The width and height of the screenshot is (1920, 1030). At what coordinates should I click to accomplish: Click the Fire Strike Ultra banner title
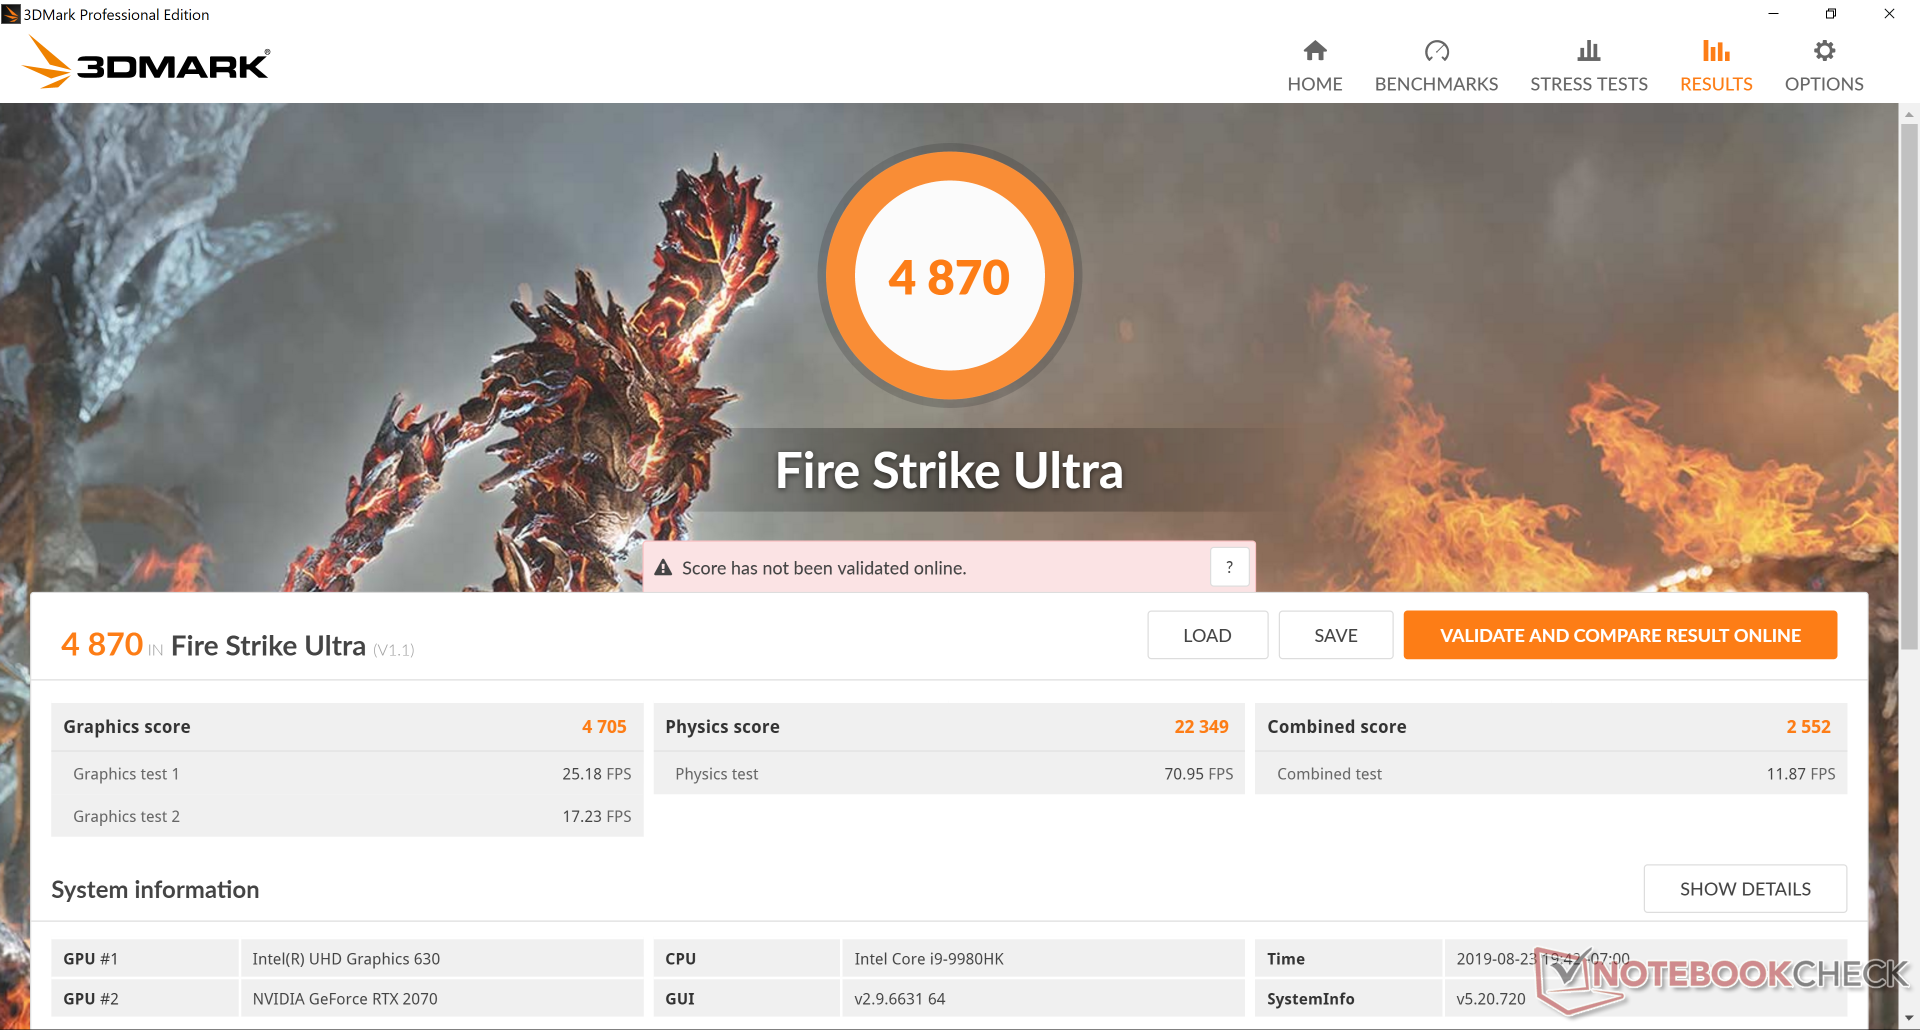(949, 471)
